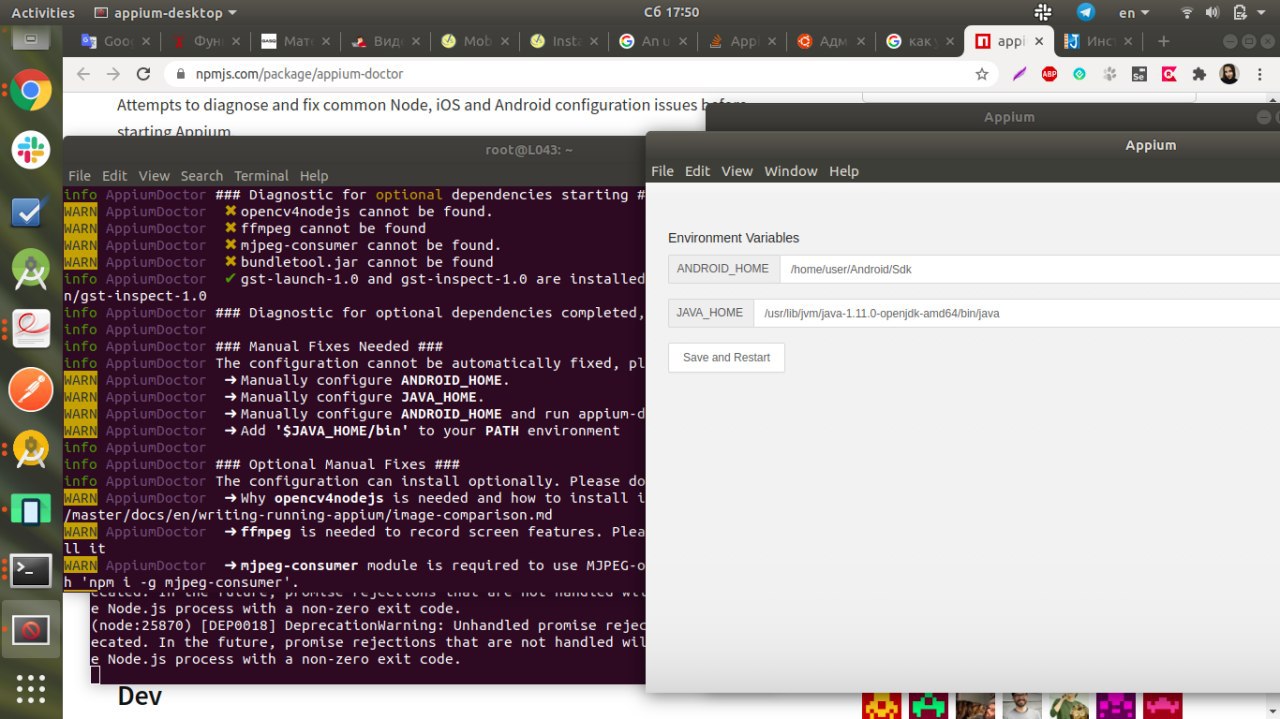This screenshot has height=719, width=1280.
Task: Open Terminal from the dock
Action: (x=31, y=570)
